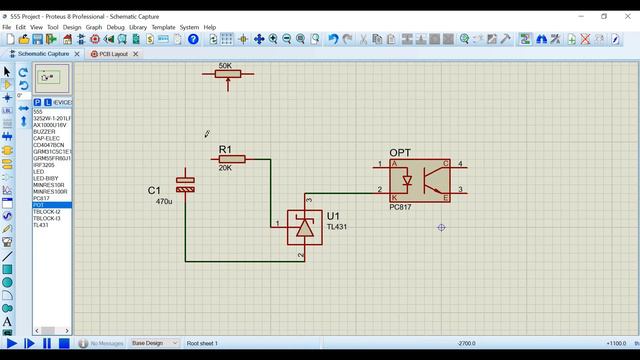Close the PCB Layout tab
Image resolution: width=640 pixels, height=360 pixels.
136,54
